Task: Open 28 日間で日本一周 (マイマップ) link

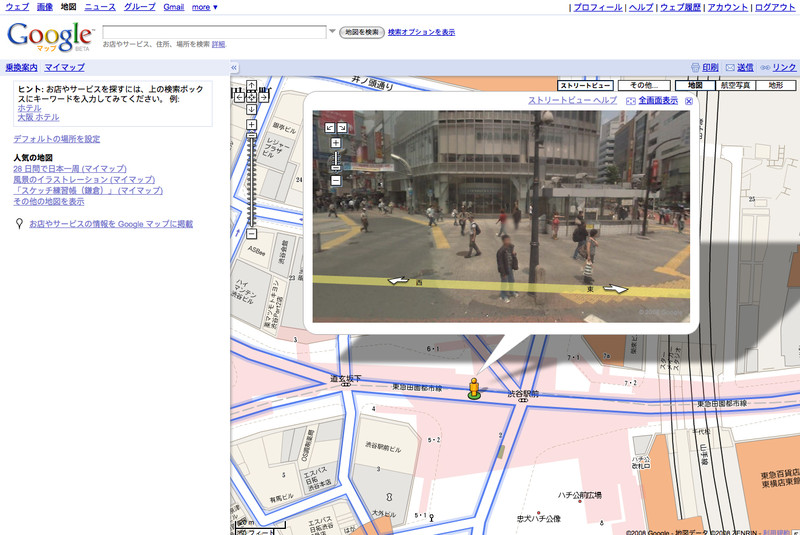Action: (x=70, y=168)
